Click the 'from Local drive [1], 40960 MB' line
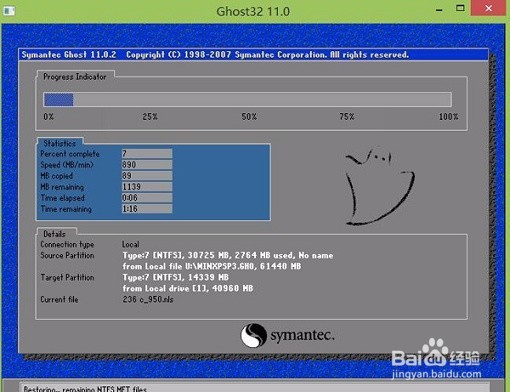This screenshot has width=510, height=392. [x=188, y=288]
